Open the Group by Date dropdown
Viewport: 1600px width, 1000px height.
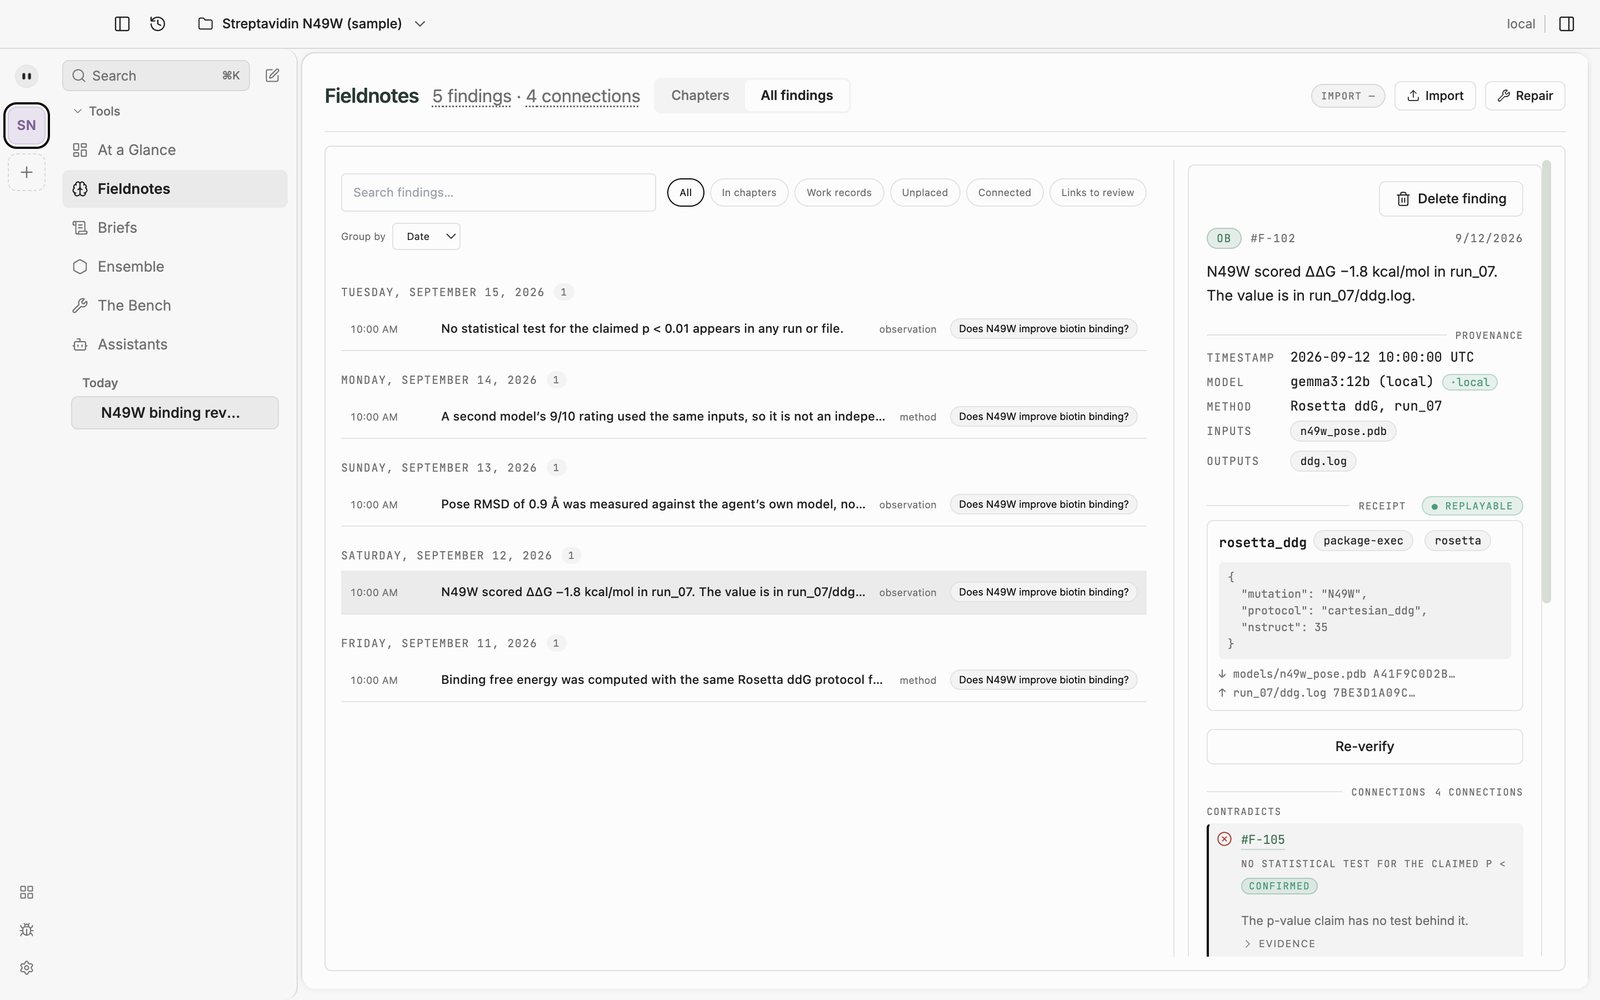click(x=427, y=237)
